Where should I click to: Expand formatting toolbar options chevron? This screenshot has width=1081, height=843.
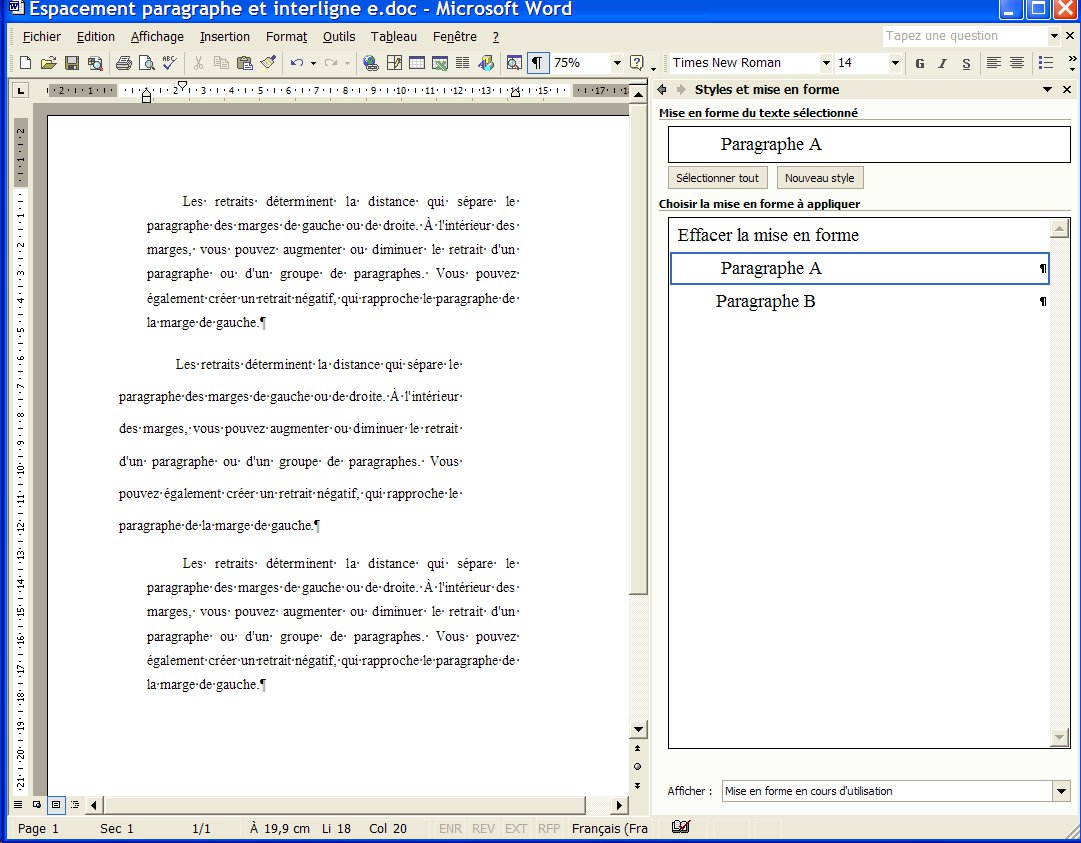coord(1072,63)
